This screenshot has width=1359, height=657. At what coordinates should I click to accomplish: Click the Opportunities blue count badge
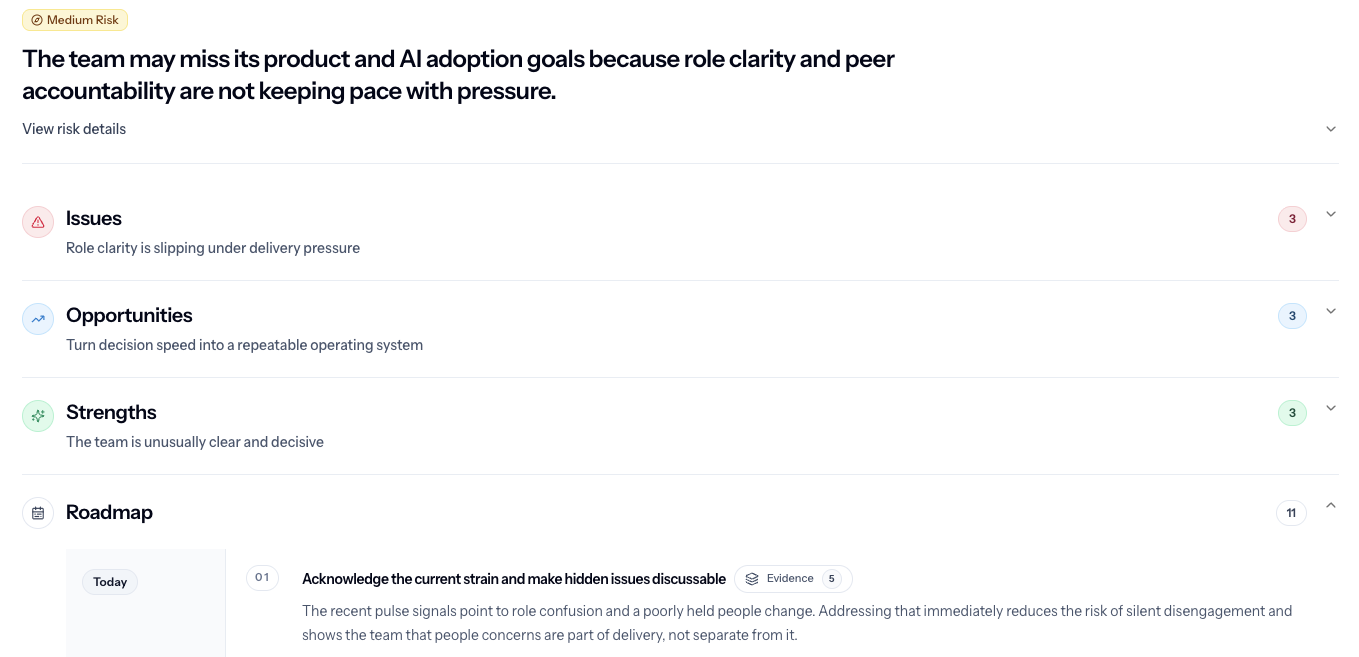pyautogui.click(x=1292, y=316)
